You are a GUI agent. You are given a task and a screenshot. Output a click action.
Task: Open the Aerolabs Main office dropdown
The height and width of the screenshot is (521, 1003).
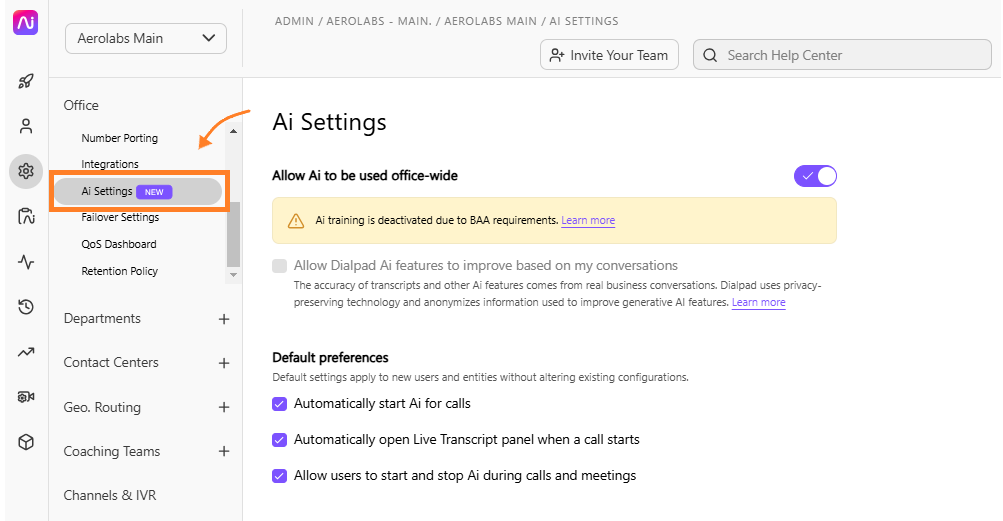(146, 38)
